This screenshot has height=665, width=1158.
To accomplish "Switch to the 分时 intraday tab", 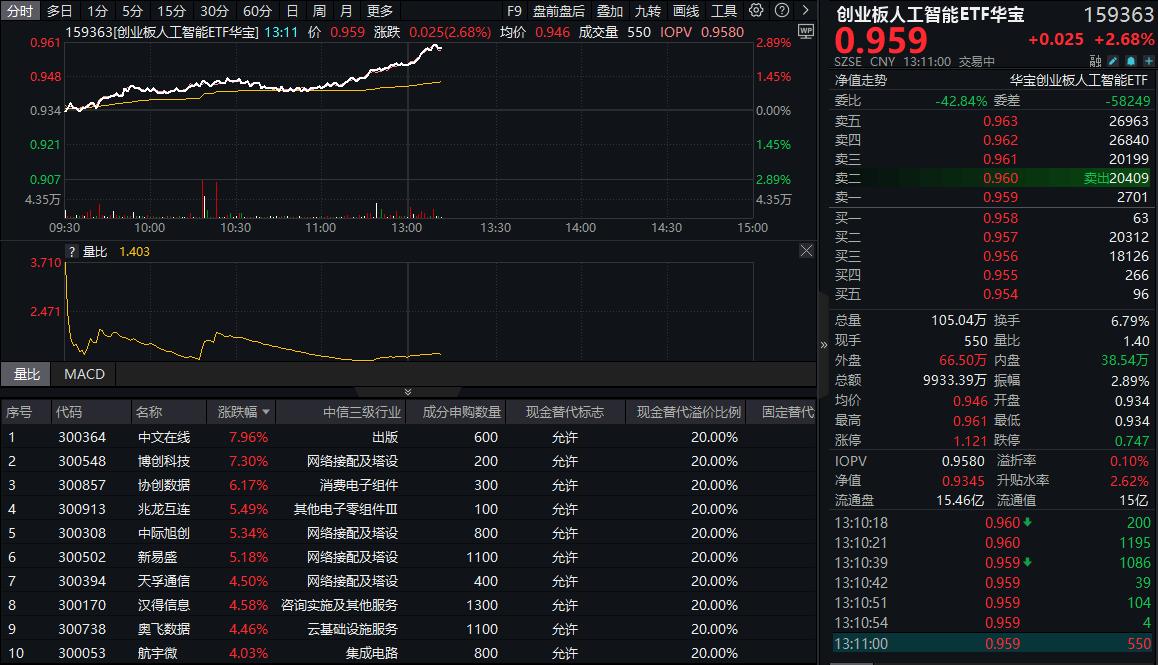I will (x=18, y=11).
